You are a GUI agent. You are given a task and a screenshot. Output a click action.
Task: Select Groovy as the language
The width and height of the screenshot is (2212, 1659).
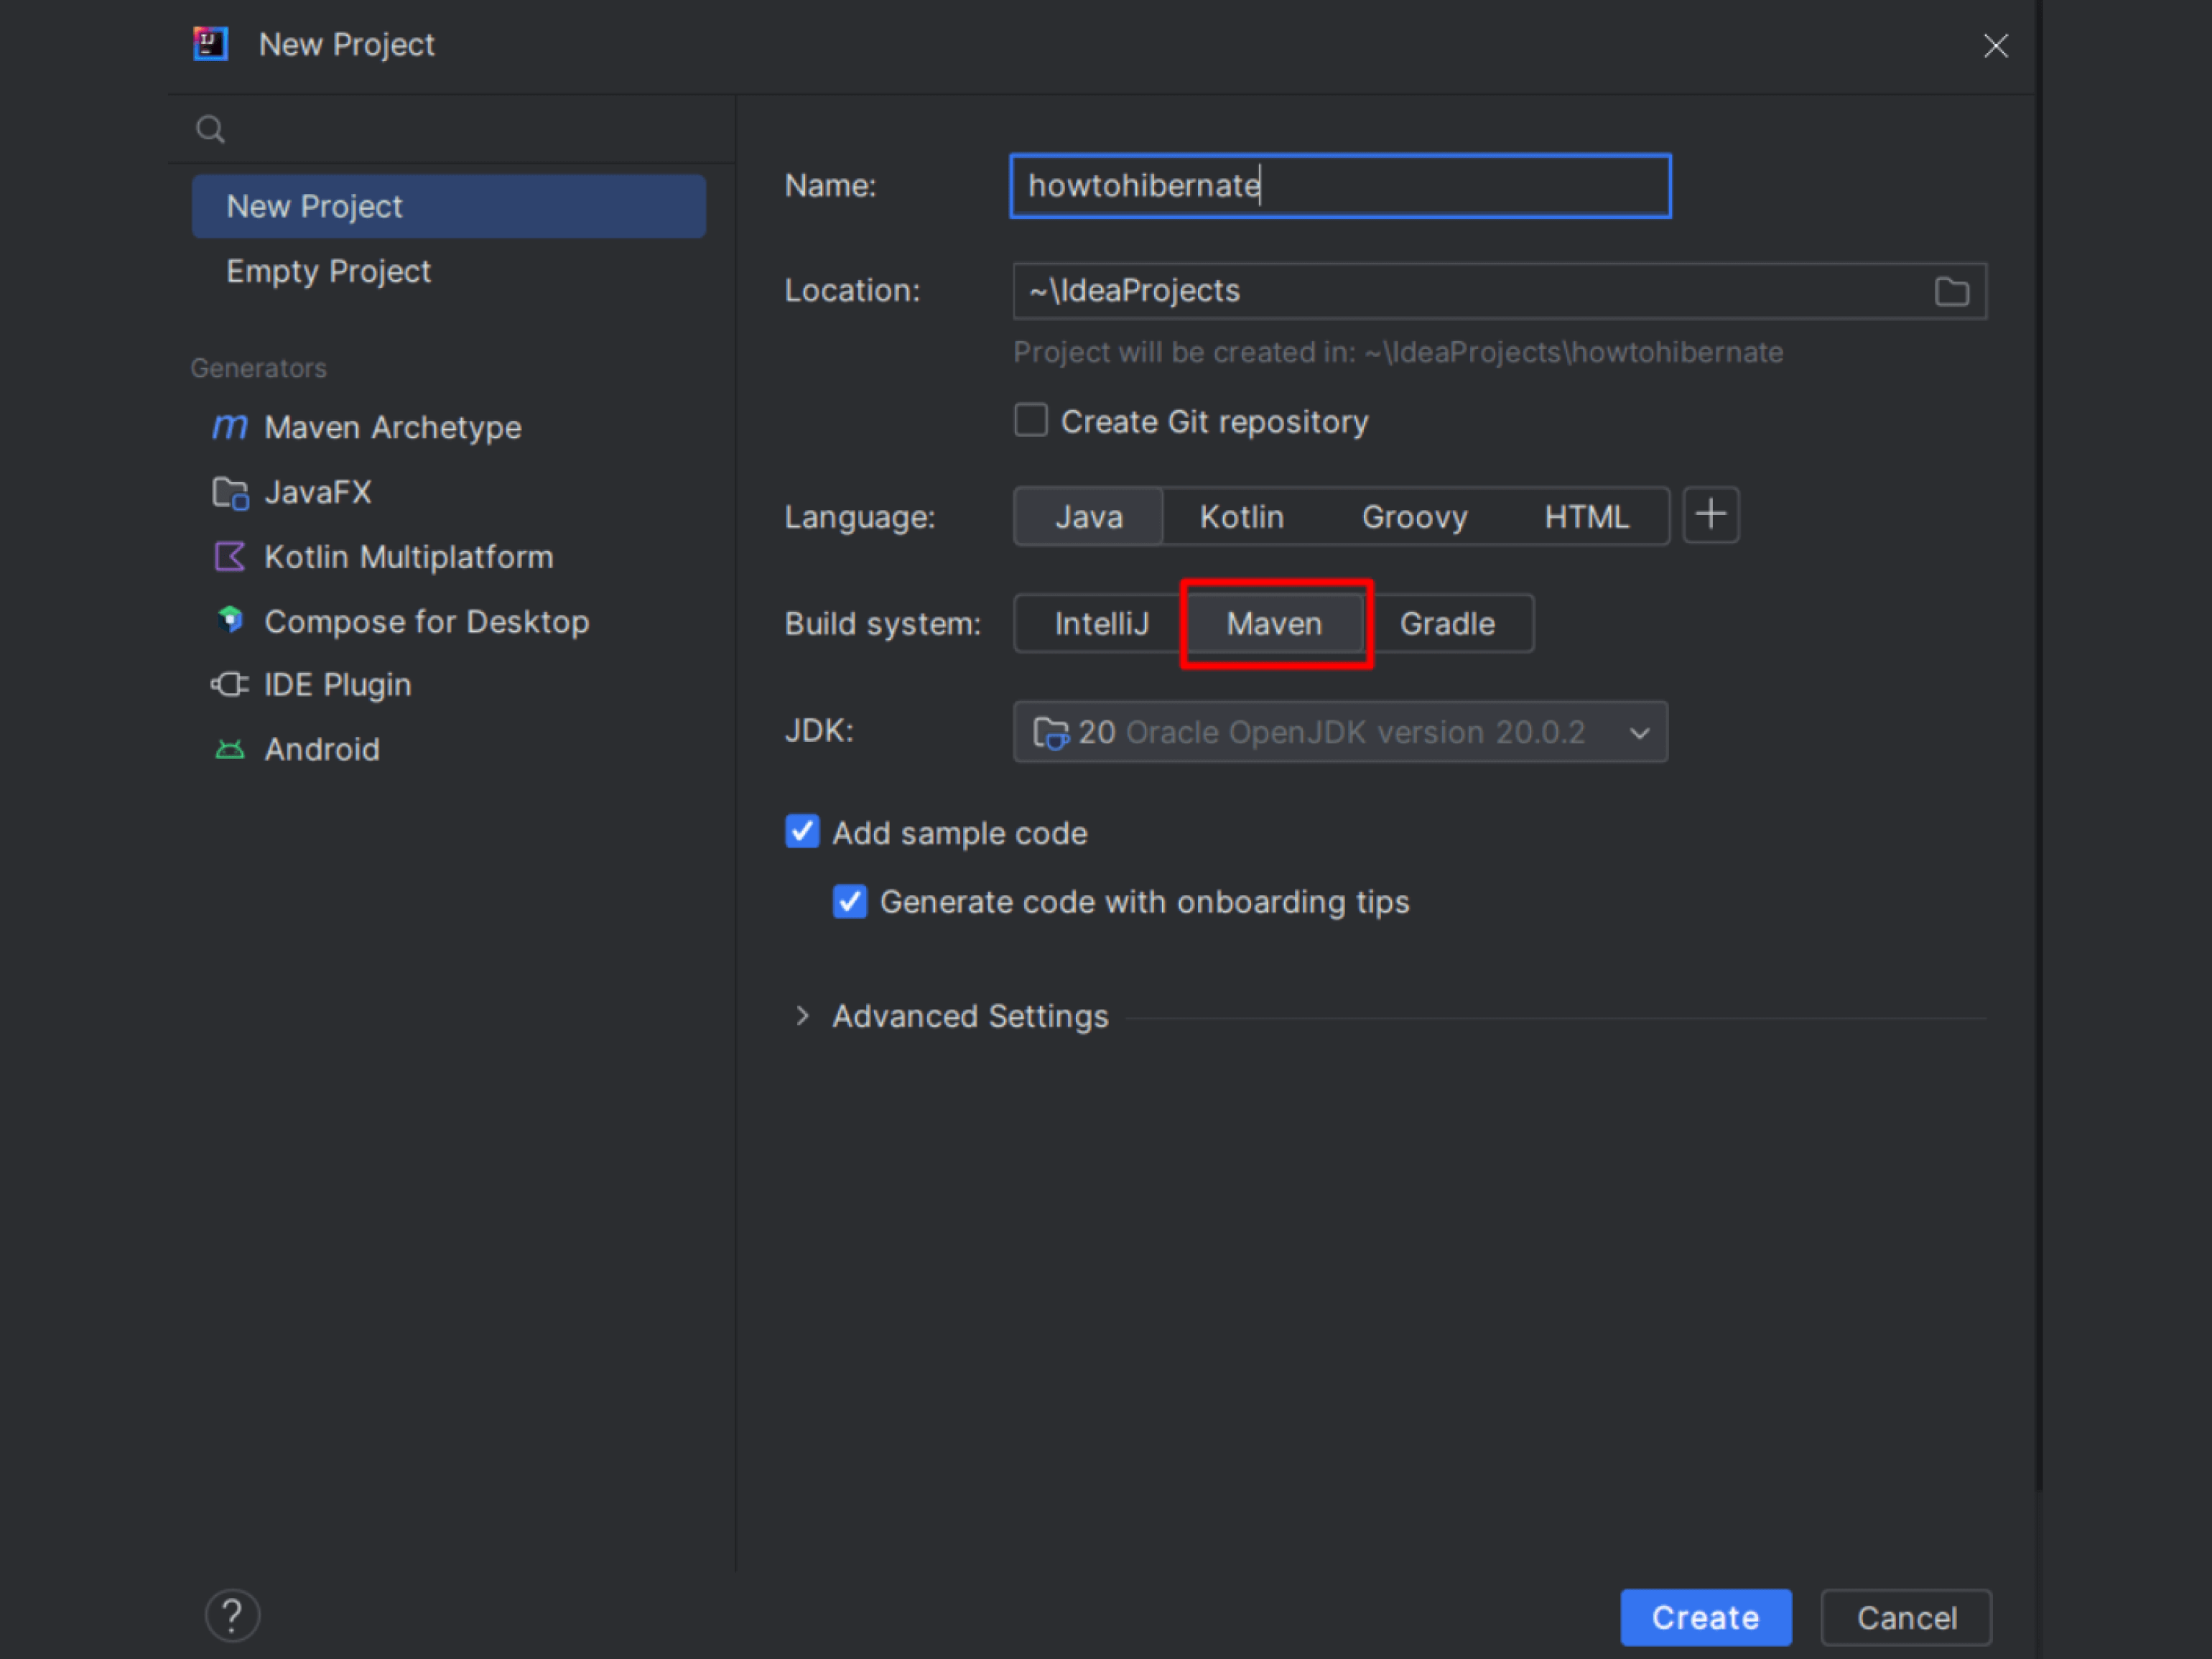point(1414,517)
